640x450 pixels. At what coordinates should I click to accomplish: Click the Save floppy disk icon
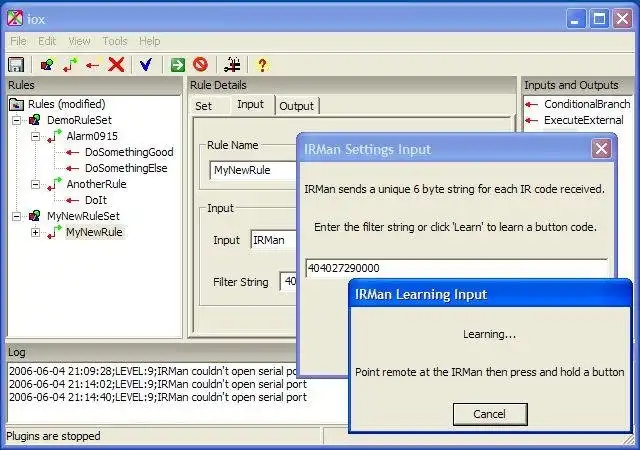click(16, 65)
